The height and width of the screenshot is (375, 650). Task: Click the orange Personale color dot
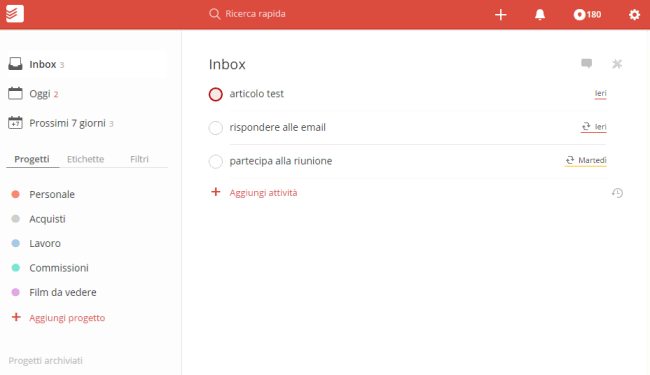coord(15,194)
